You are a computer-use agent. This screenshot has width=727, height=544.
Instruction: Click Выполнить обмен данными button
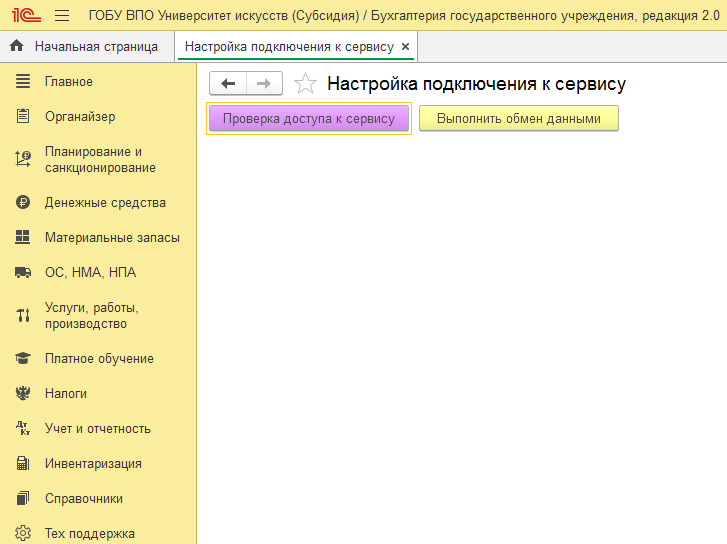pos(519,118)
